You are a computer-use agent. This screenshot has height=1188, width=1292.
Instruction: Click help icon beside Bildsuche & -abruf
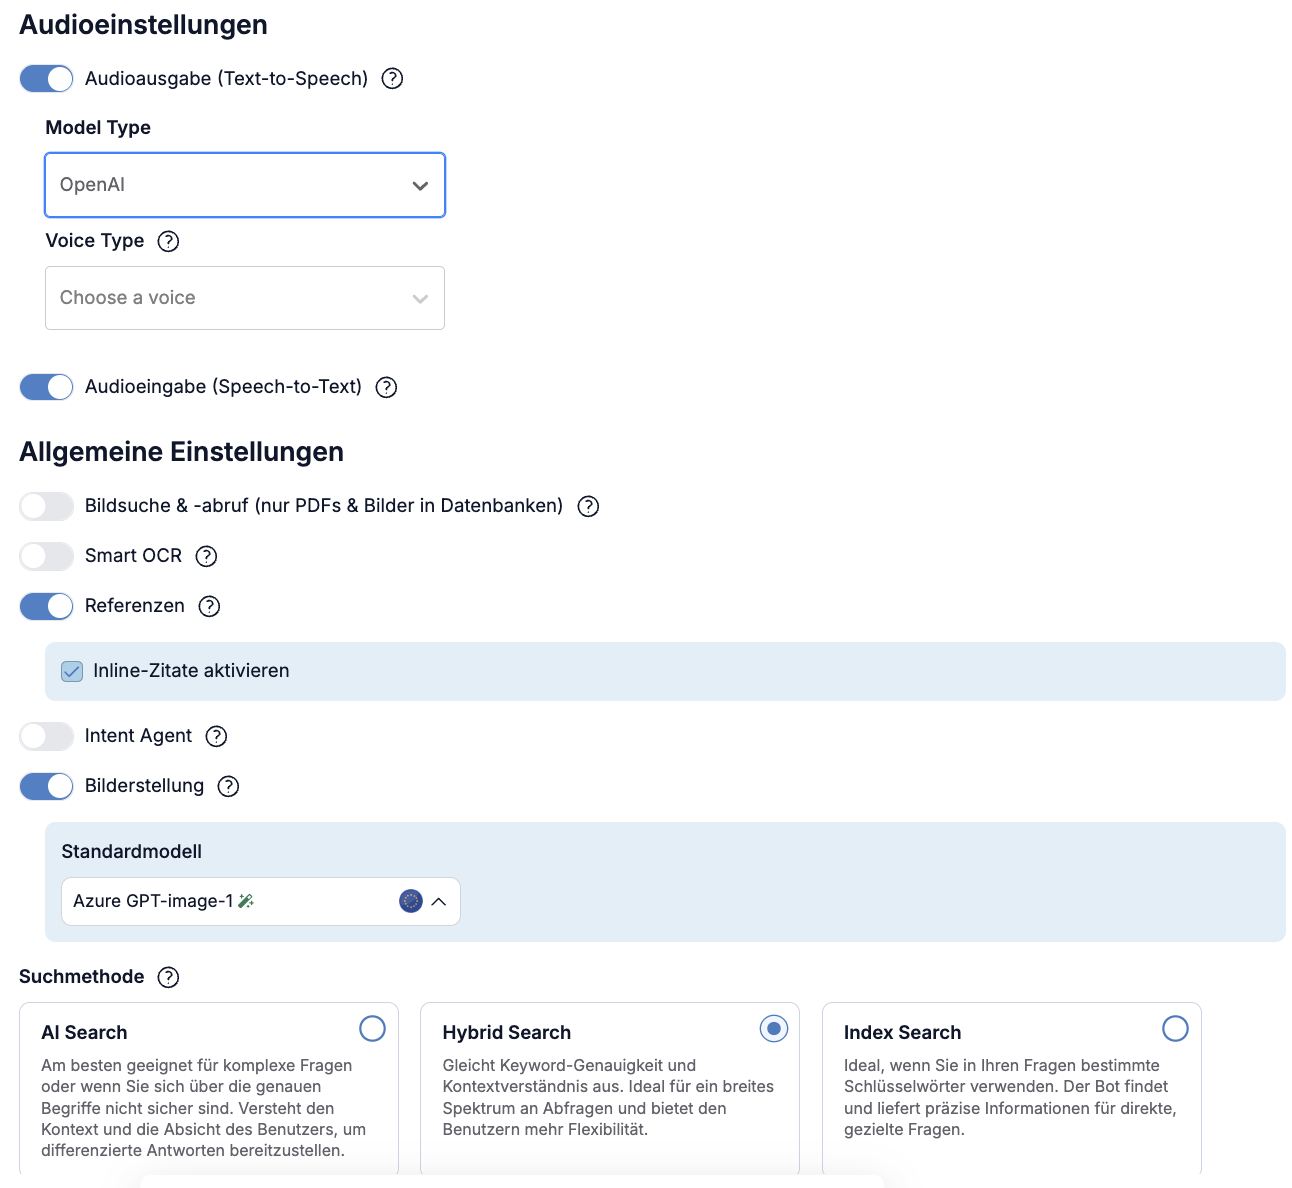[589, 506]
